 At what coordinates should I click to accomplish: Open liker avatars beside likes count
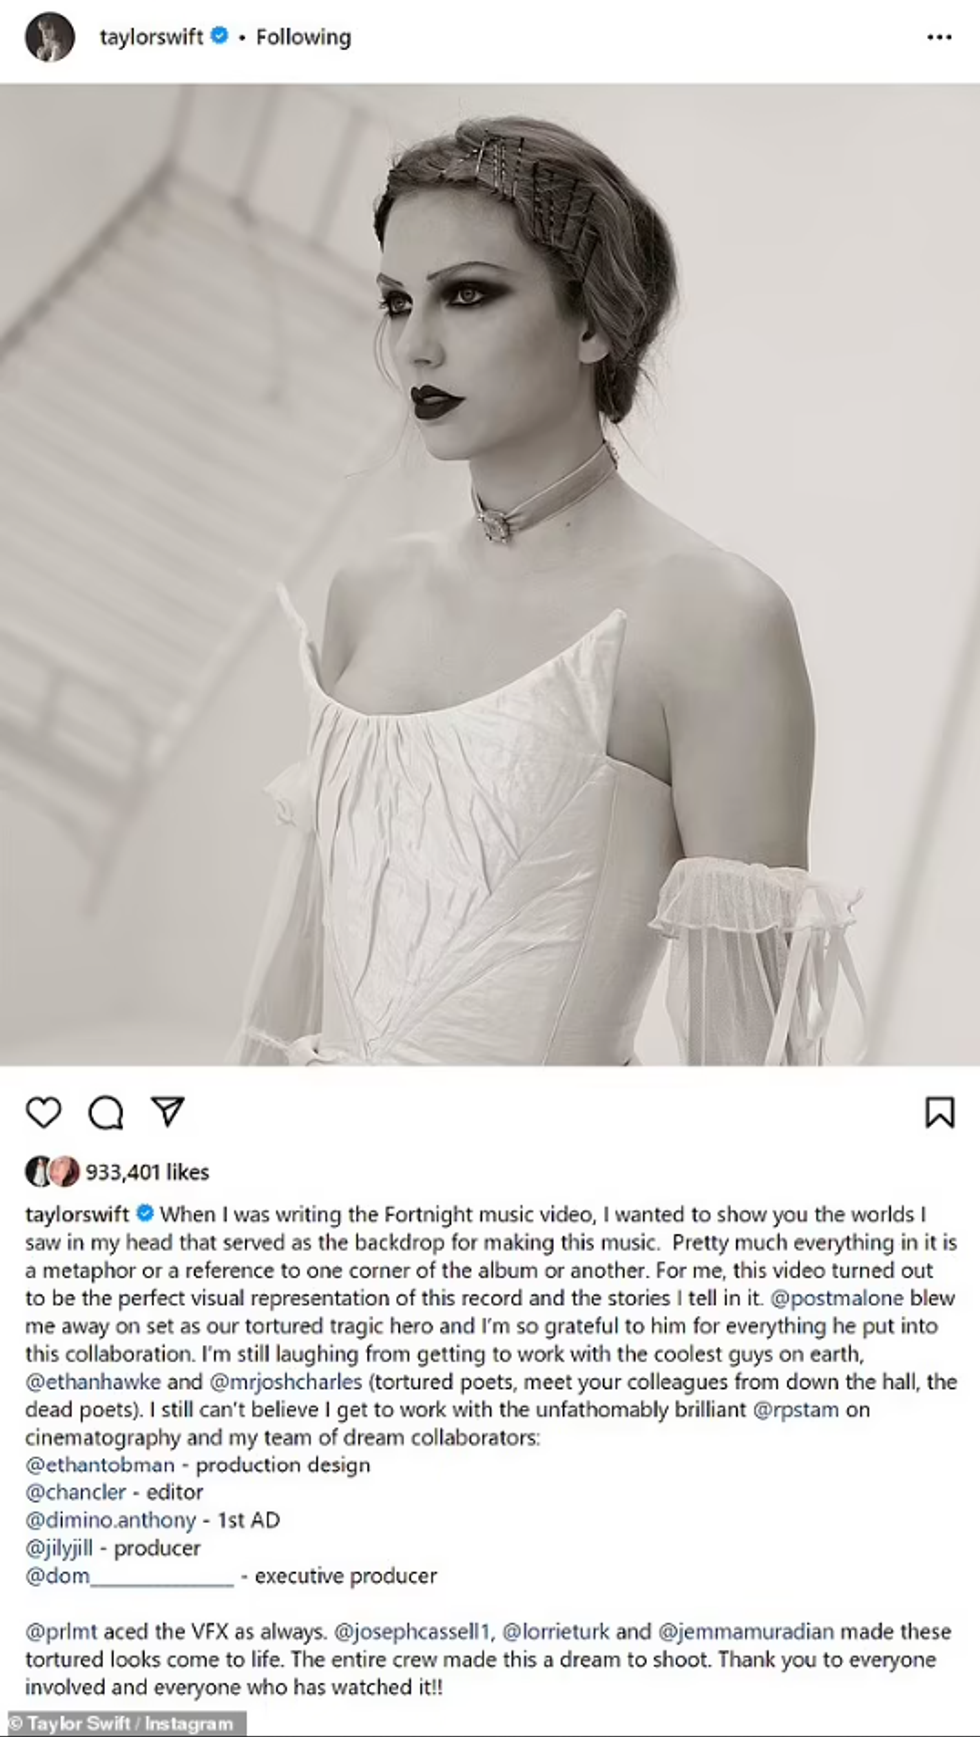(x=52, y=1171)
